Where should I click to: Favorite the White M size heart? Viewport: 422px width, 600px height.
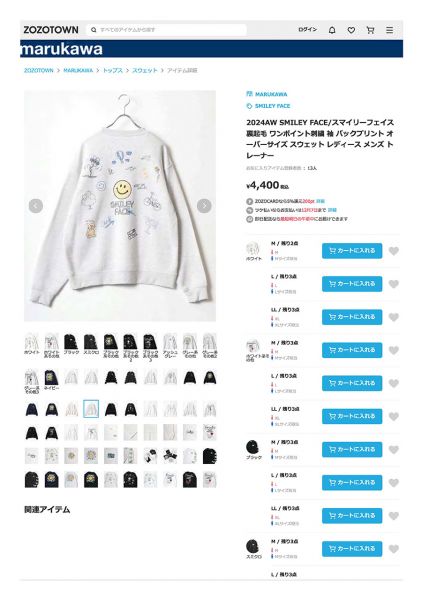pyautogui.click(x=394, y=251)
